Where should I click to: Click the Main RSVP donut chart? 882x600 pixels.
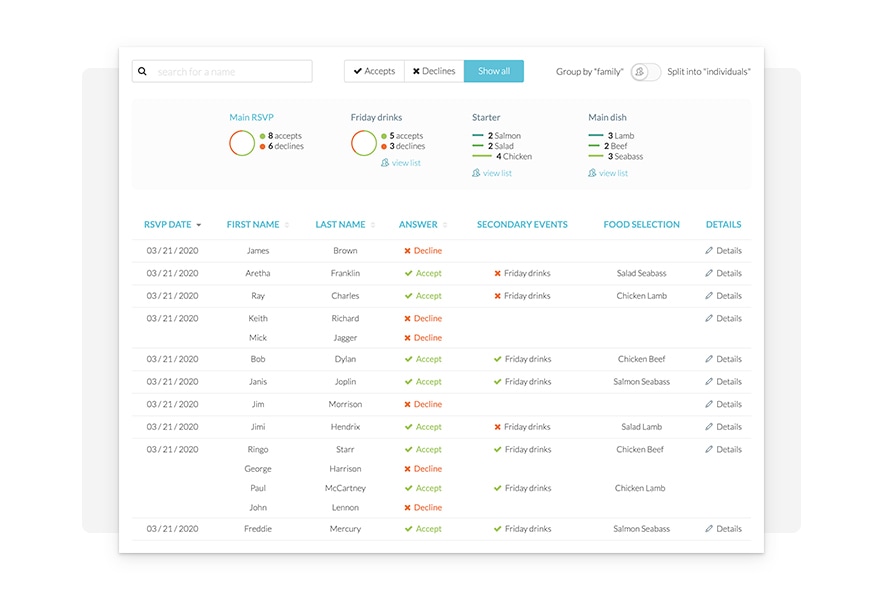pyautogui.click(x=242, y=143)
